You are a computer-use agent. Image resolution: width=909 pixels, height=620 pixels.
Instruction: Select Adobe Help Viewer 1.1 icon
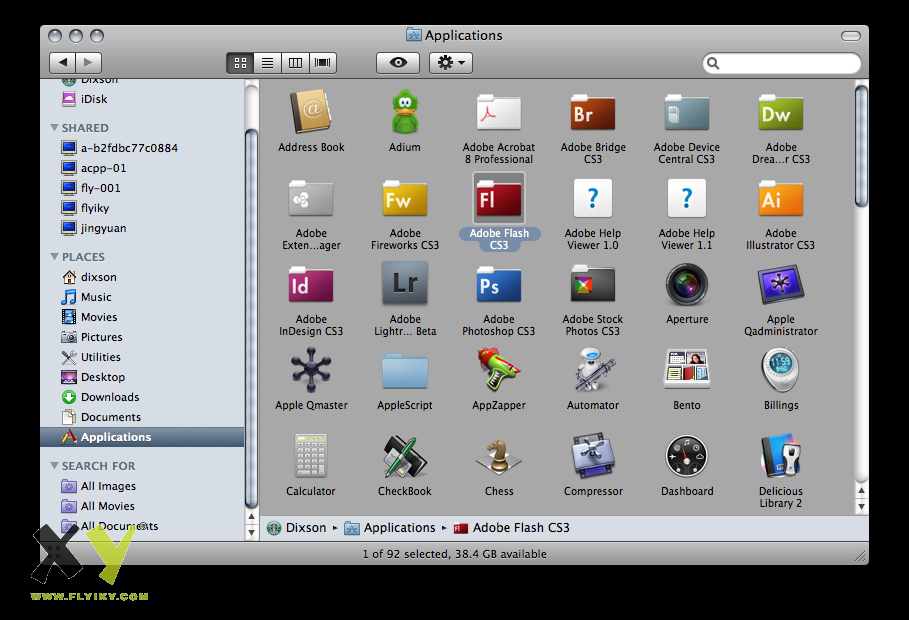point(686,198)
